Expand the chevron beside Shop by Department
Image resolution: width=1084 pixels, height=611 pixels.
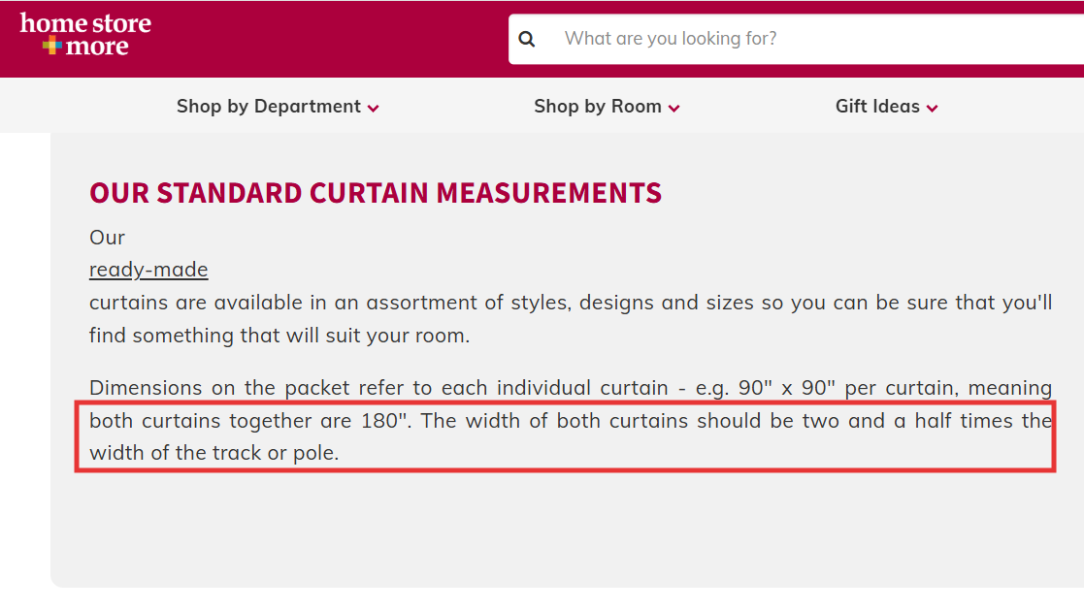(x=373, y=108)
